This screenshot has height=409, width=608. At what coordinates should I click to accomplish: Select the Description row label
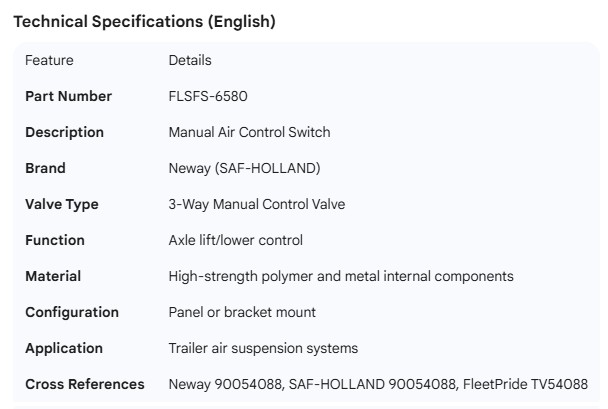pos(64,132)
